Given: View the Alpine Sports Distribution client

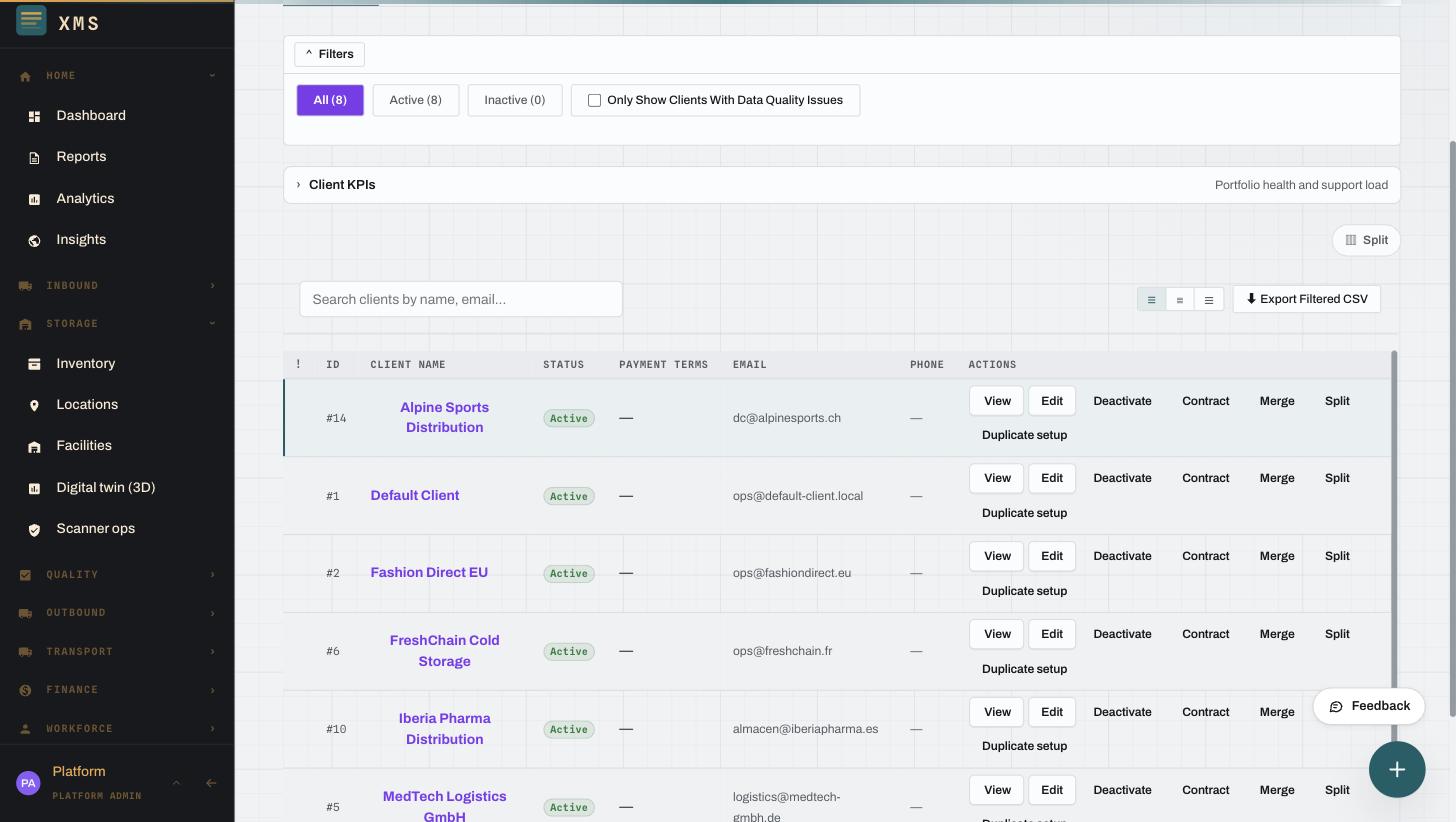Looking at the screenshot, I should [x=996, y=401].
